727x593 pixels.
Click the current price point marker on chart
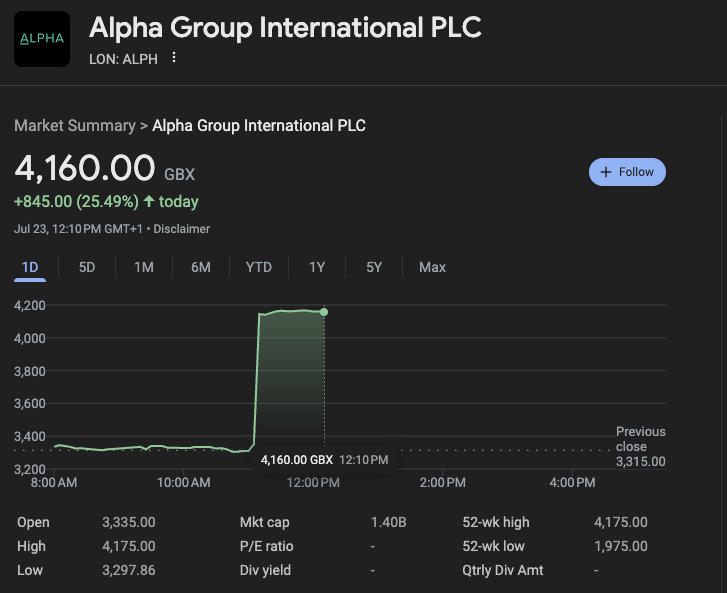324,312
